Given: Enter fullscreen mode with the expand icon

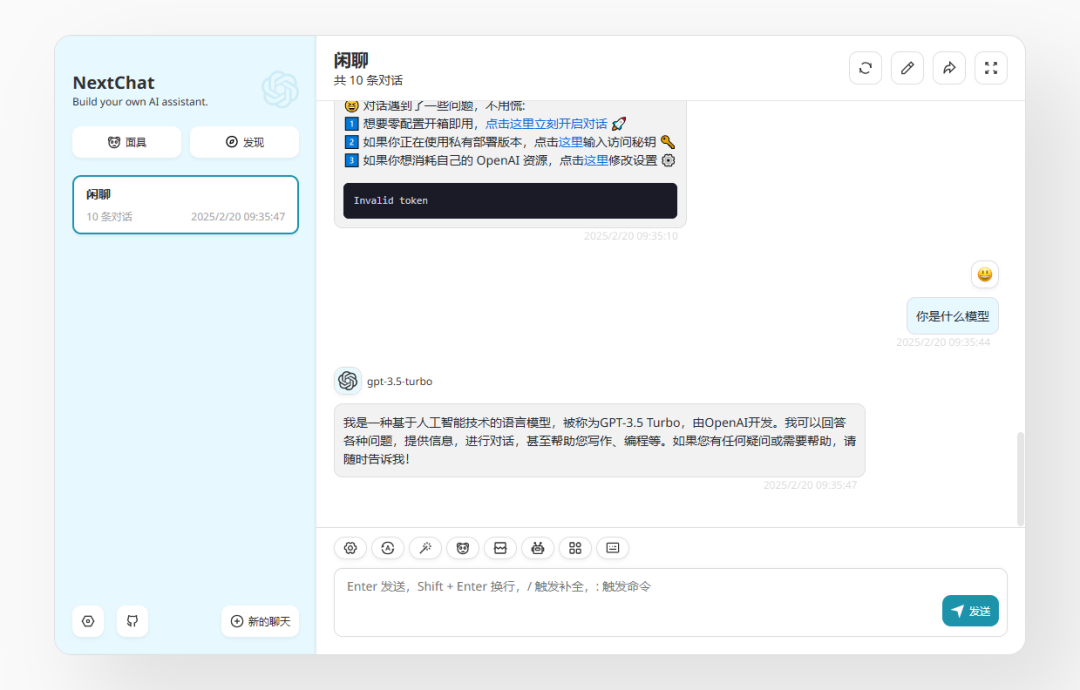Looking at the screenshot, I should click(x=991, y=68).
